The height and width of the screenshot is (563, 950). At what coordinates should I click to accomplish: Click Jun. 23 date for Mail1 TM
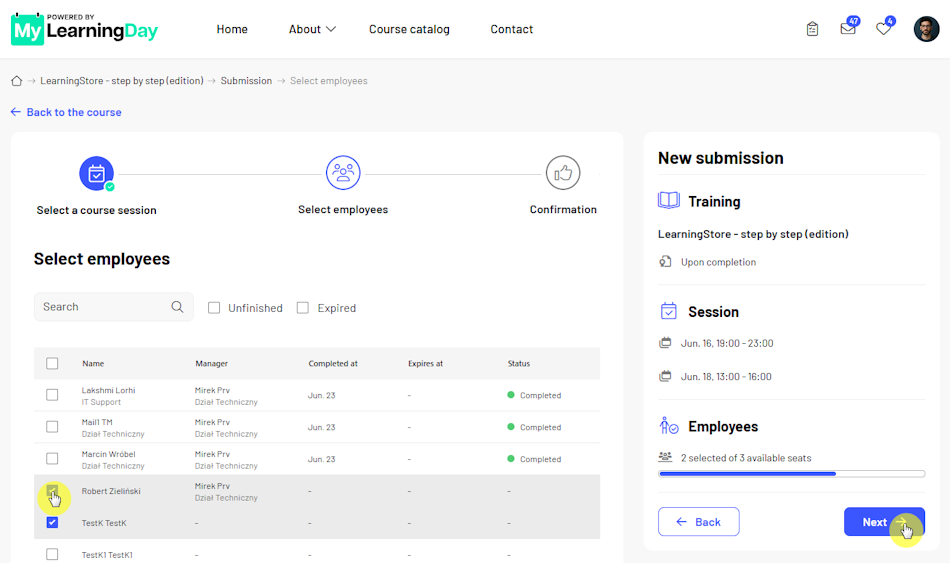pos(321,427)
